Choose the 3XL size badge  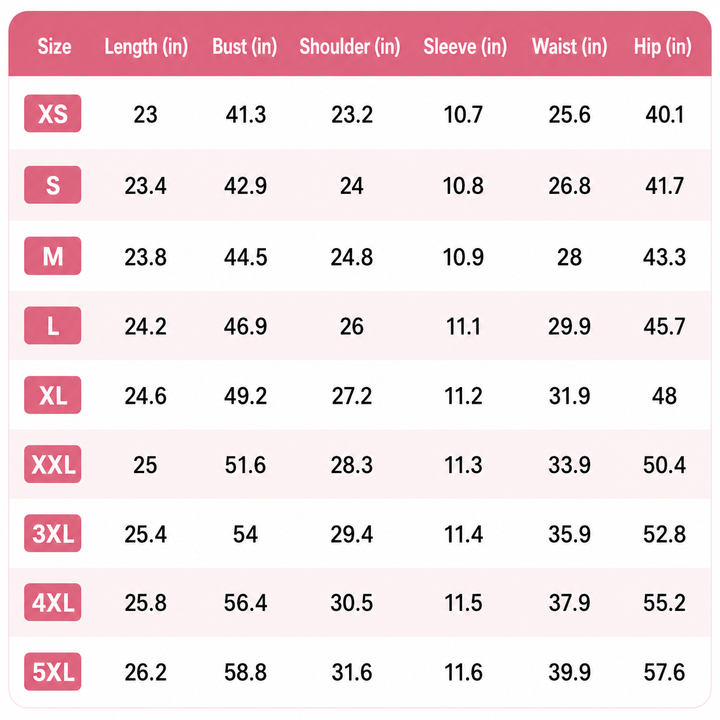53,533
